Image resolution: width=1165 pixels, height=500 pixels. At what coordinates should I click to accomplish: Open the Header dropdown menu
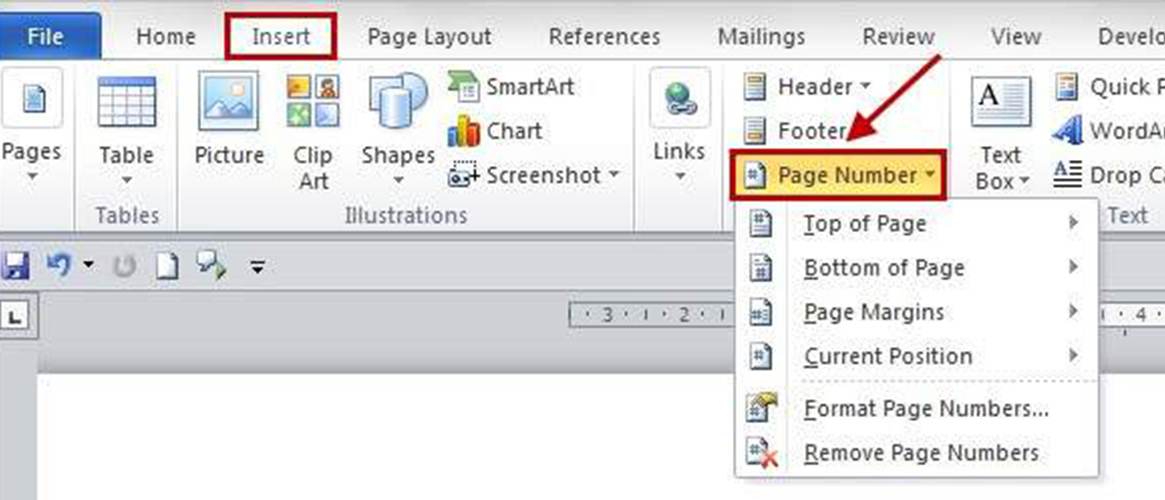808,87
